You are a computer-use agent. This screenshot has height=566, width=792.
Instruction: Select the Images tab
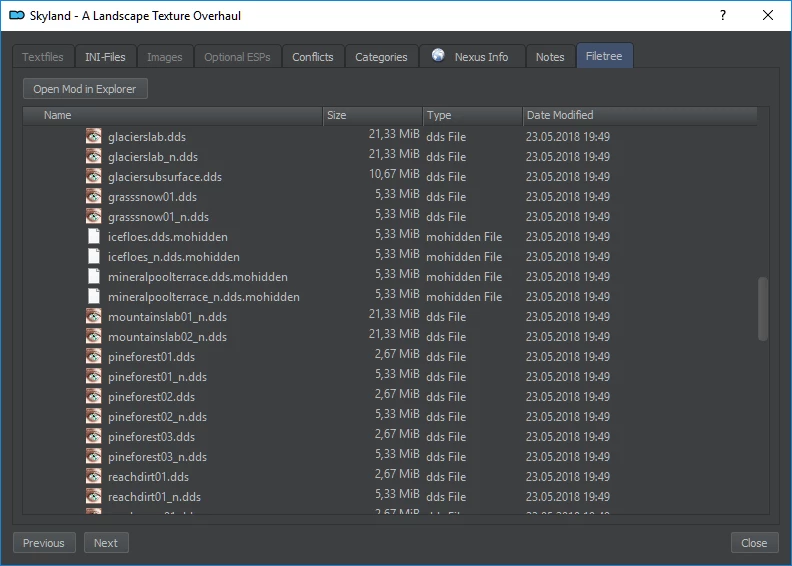point(165,57)
